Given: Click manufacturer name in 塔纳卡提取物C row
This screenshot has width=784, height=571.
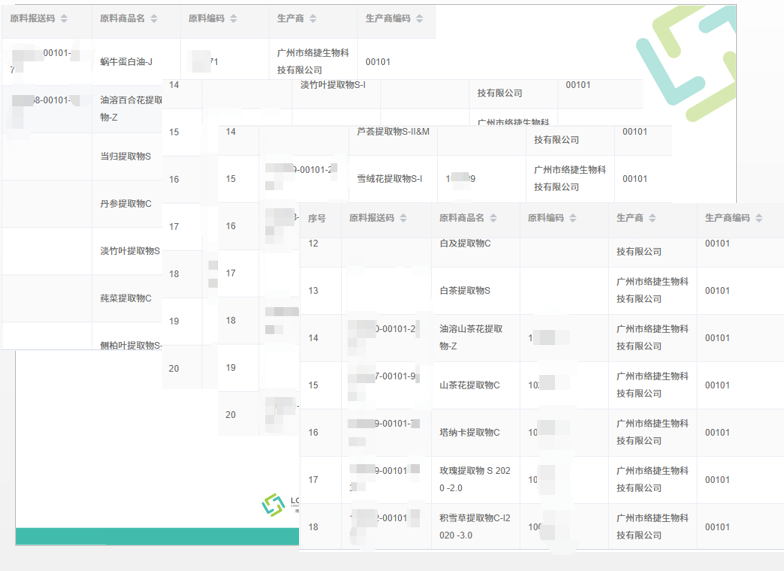Looking at the screenshot, I should [652, 432].
